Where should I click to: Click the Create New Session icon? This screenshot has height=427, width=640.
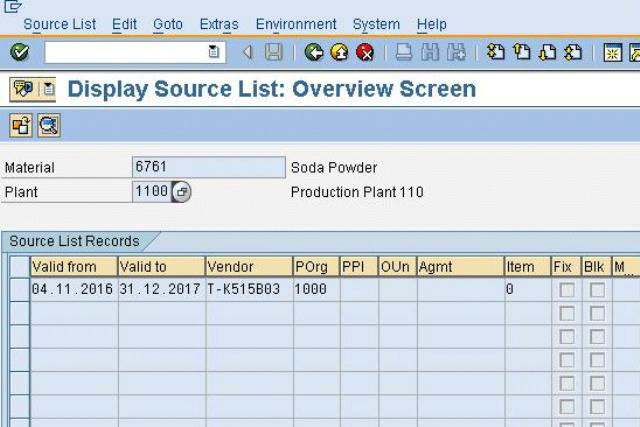(614, 52)
